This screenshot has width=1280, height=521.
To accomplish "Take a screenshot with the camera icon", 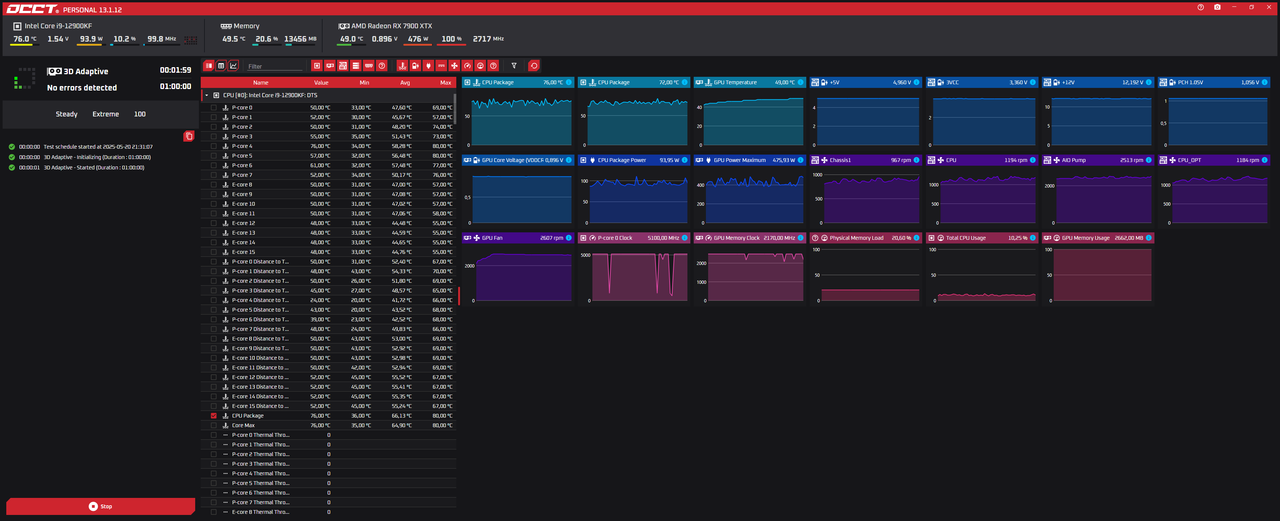I will [x=1217, y=7].
